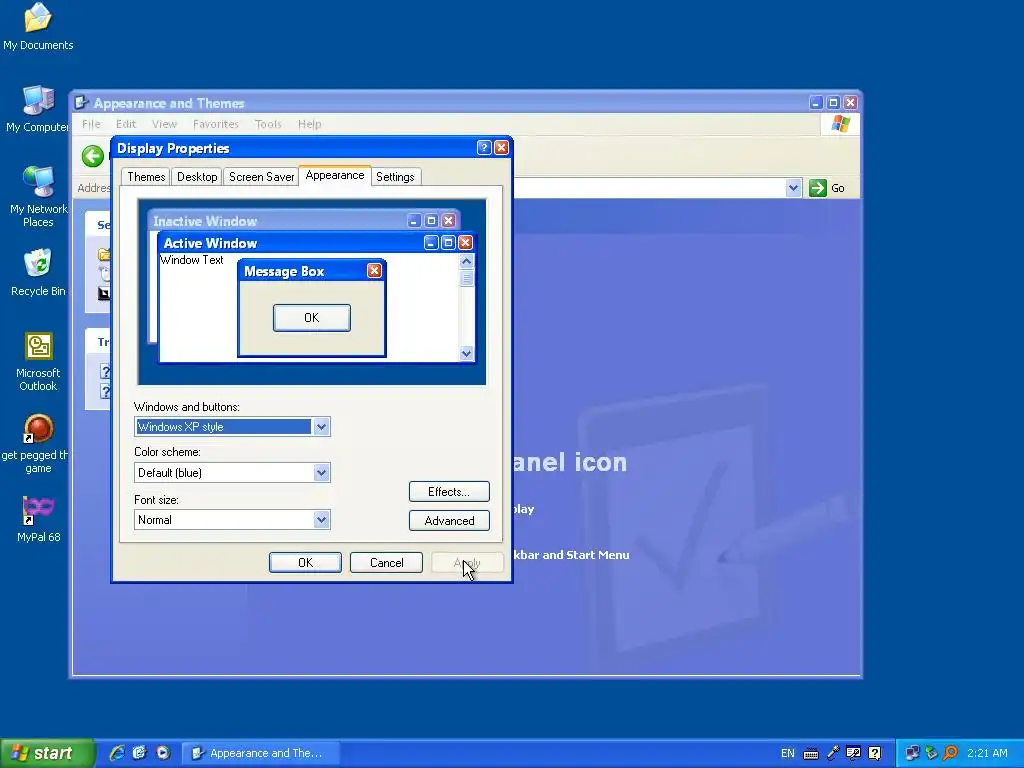This screenshot has width=1024, height=768.
Task: Open Help menu in Appearance and Themes
Action: click(310, 124)
